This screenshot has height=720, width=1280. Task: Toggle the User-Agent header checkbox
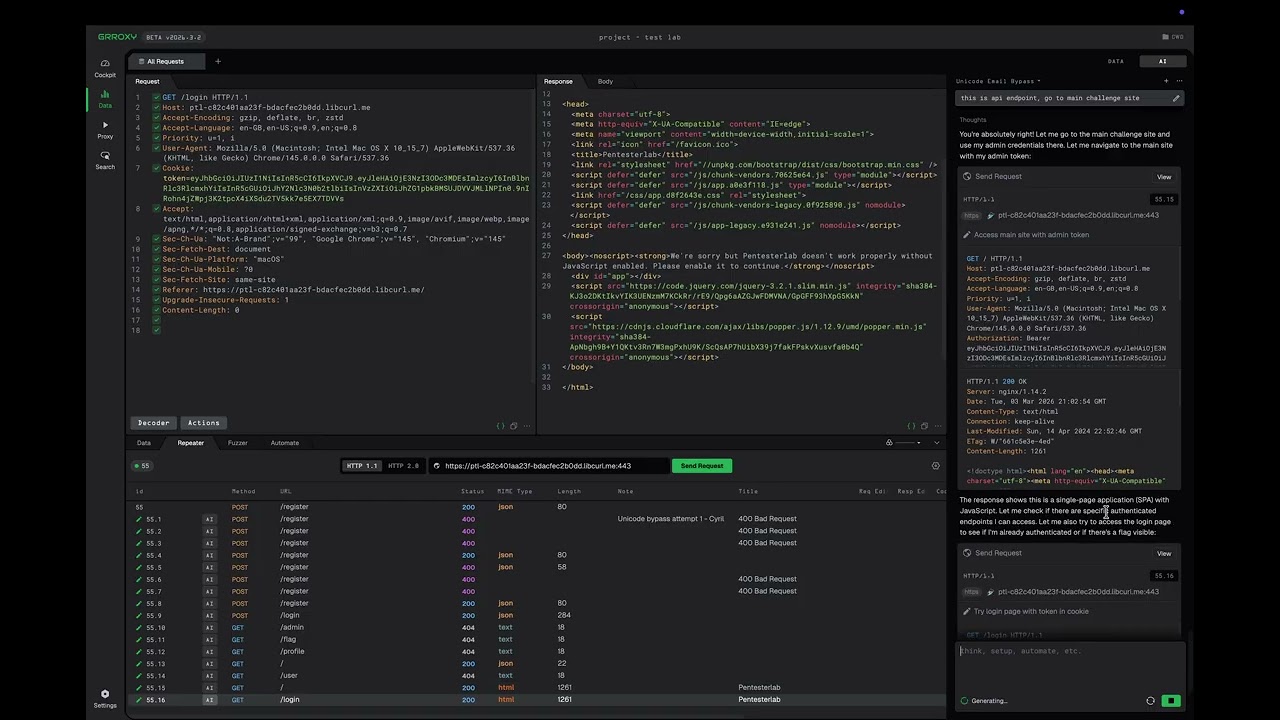[x=157, y=148]
